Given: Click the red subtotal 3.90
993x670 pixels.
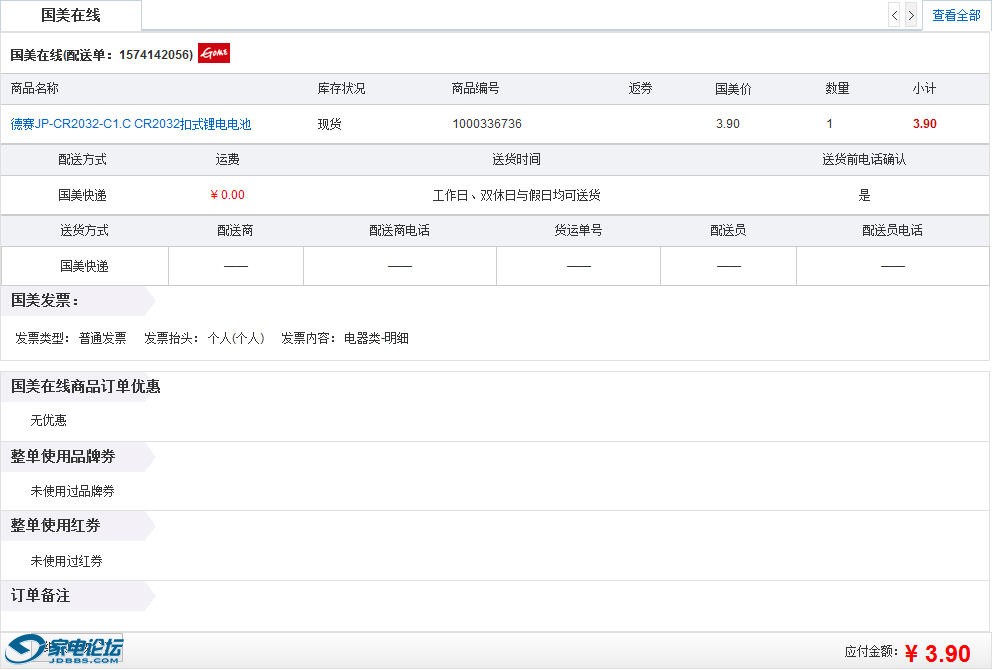Looking at the screenshot, I should (x=925, y=123).
